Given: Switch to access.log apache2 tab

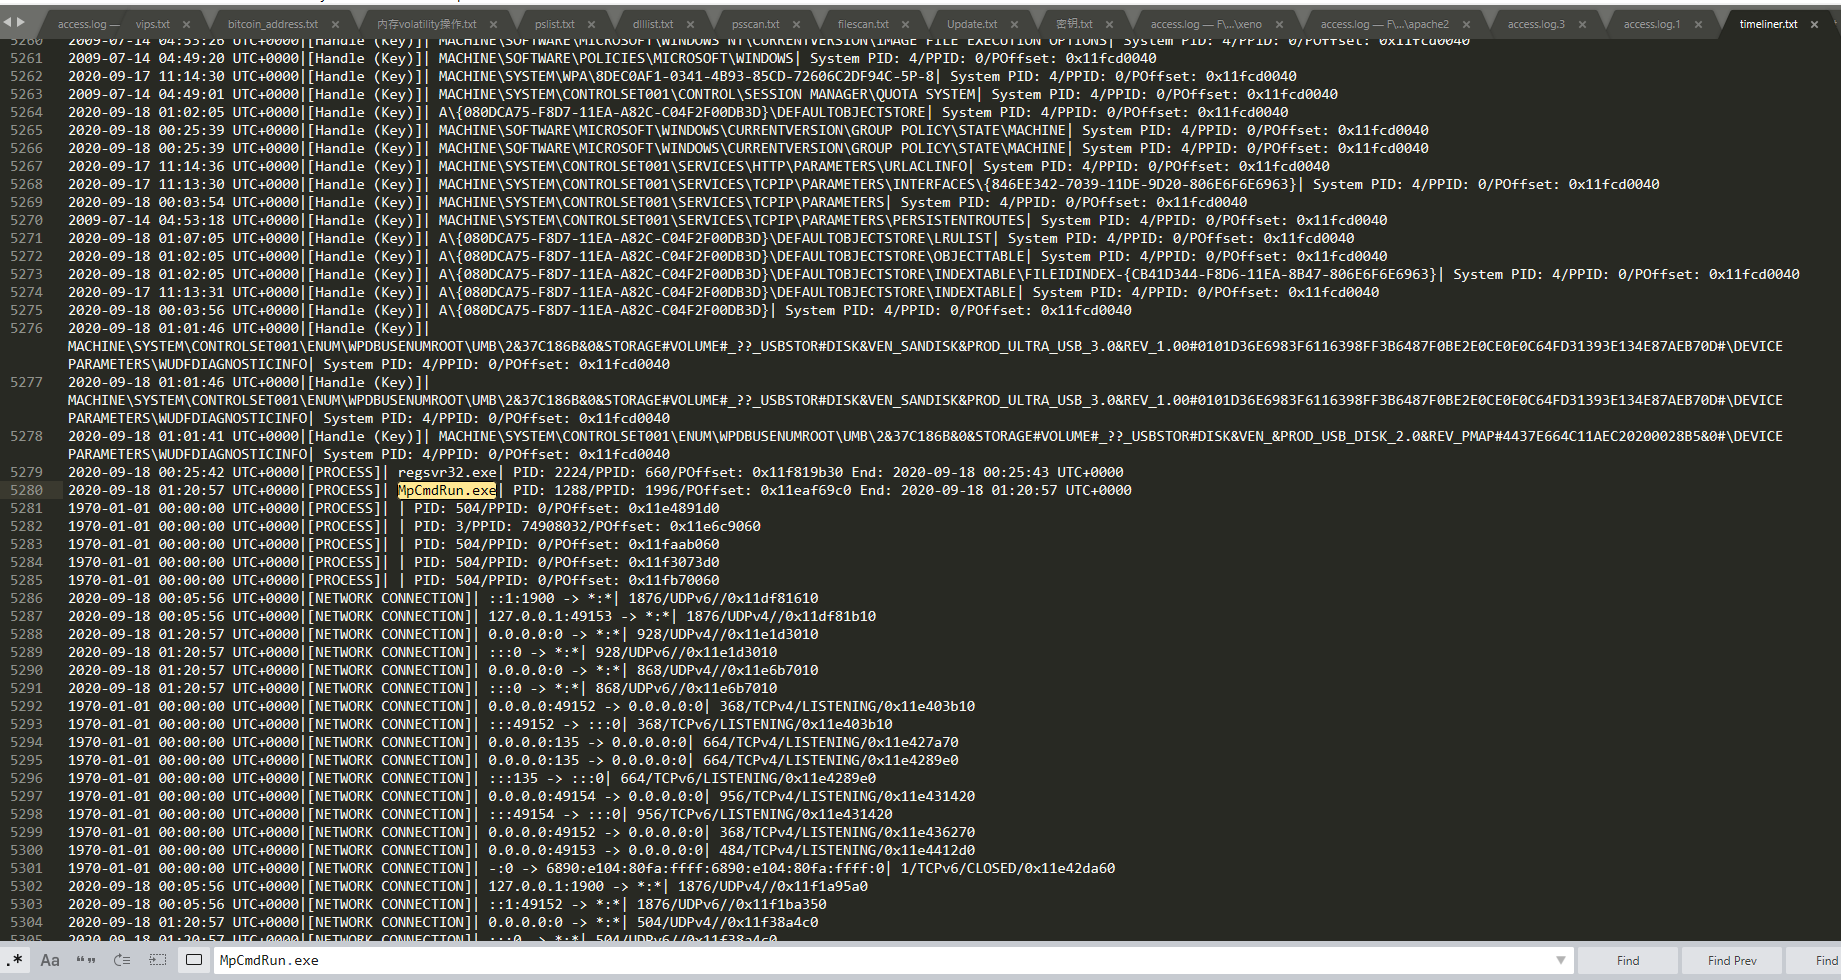Looking at the screenshot, I should point(1385,24).
